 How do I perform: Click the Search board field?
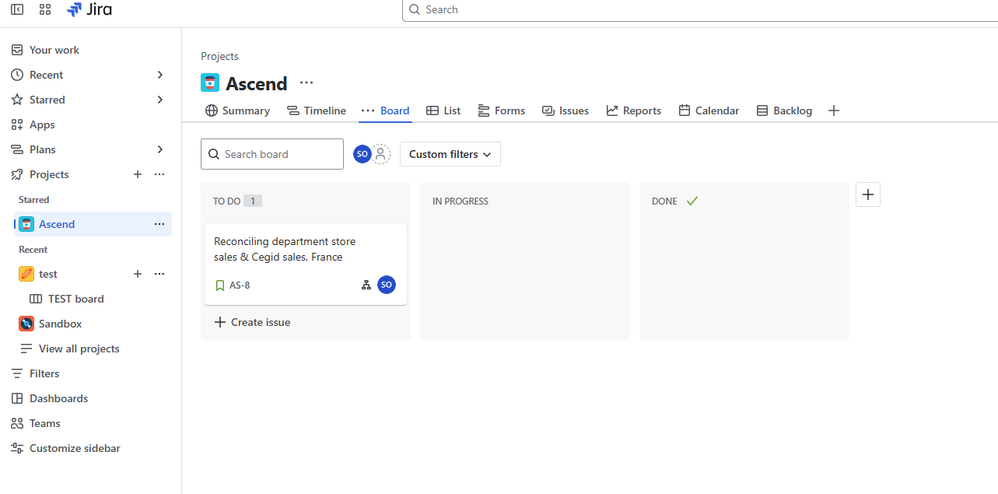coord(272,154)
